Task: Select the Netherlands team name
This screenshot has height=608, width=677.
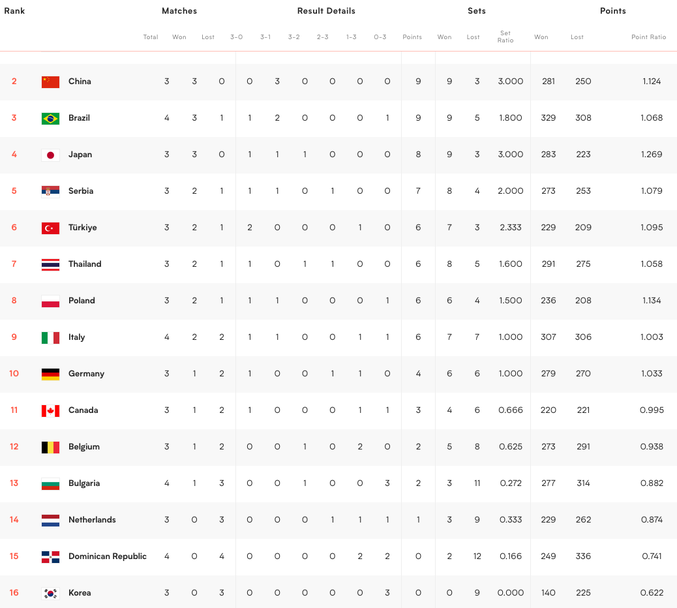Action: tap(92, 520)
